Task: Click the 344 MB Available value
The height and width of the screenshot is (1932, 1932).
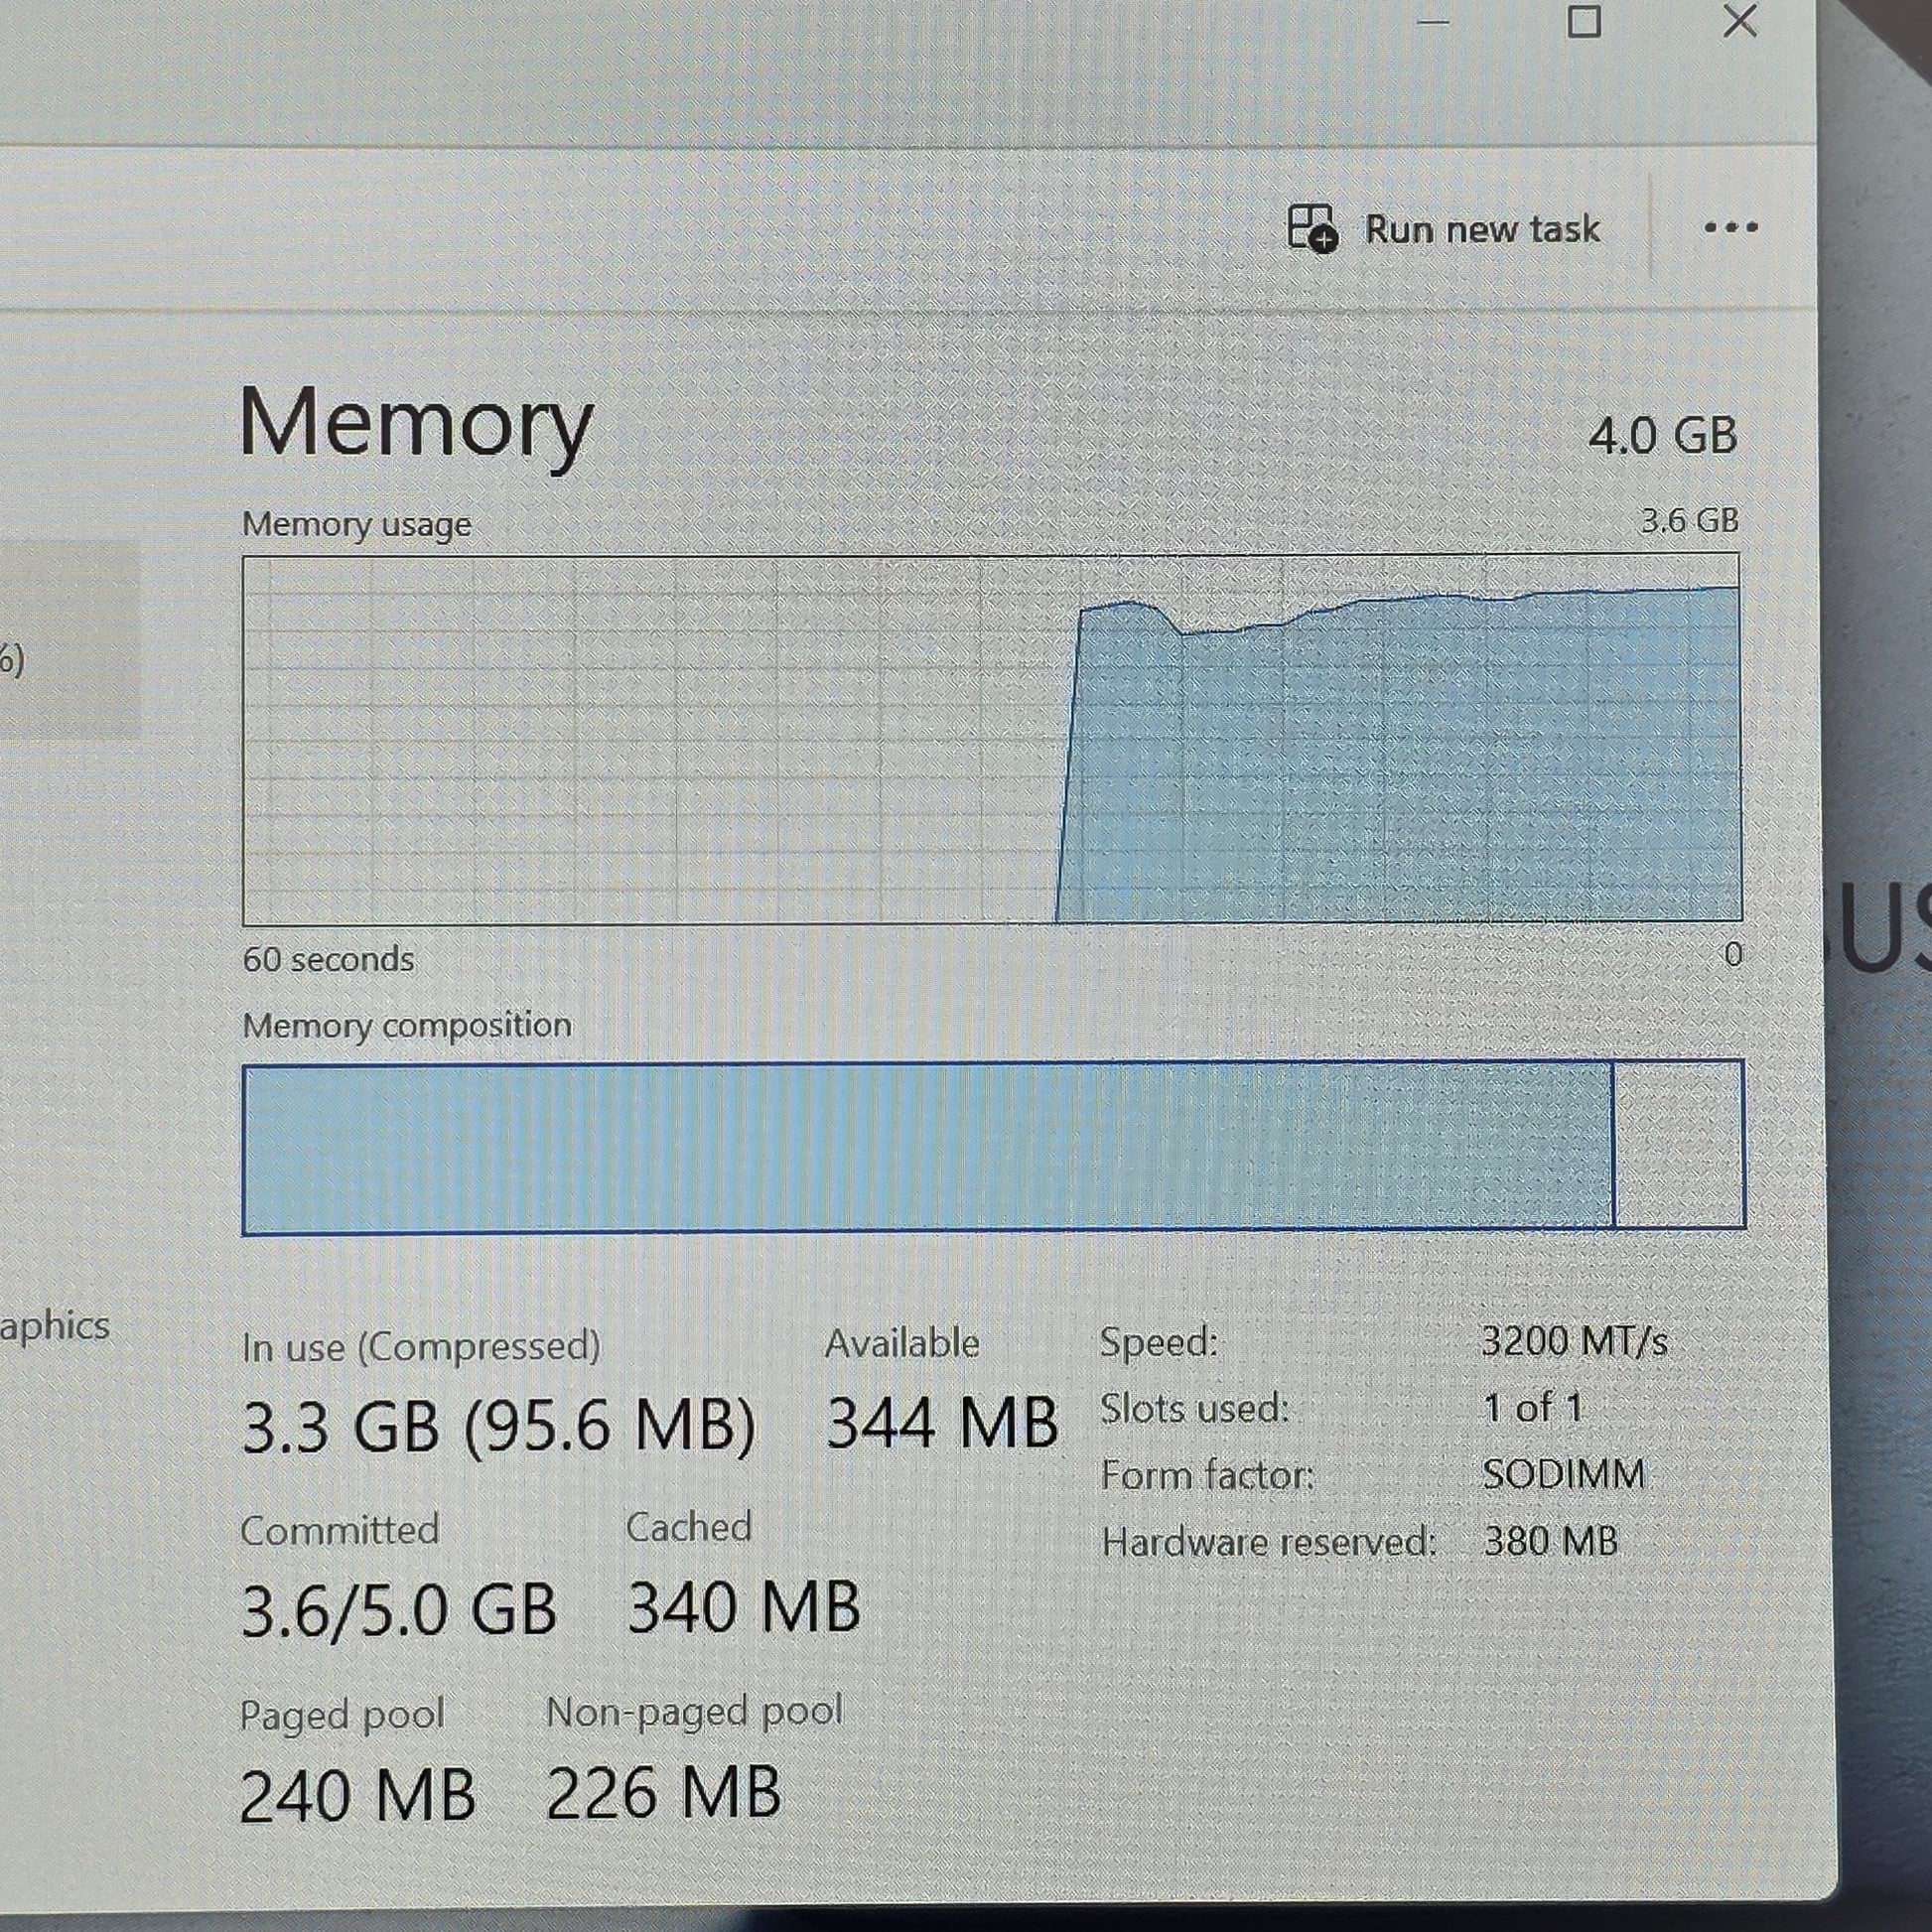Action: (x=941, y=1424)
